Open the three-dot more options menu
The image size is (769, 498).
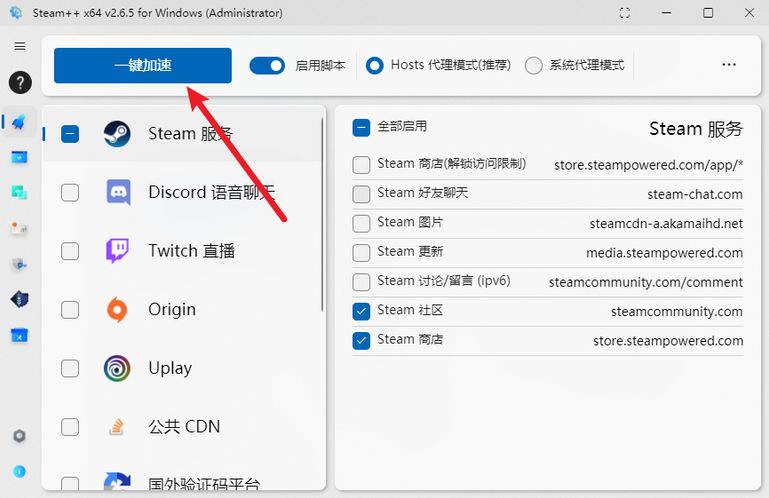coord(729,65)
